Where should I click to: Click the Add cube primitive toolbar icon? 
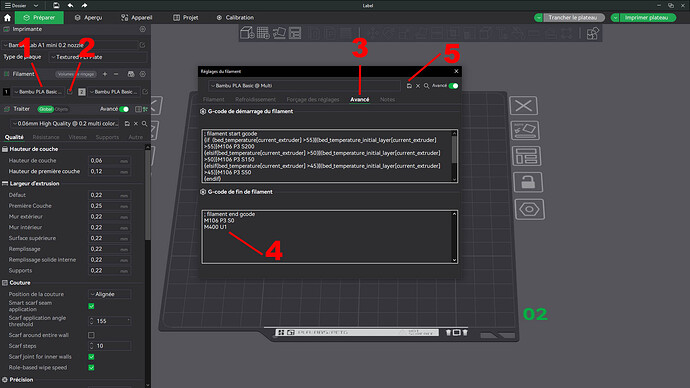[247, 33]
